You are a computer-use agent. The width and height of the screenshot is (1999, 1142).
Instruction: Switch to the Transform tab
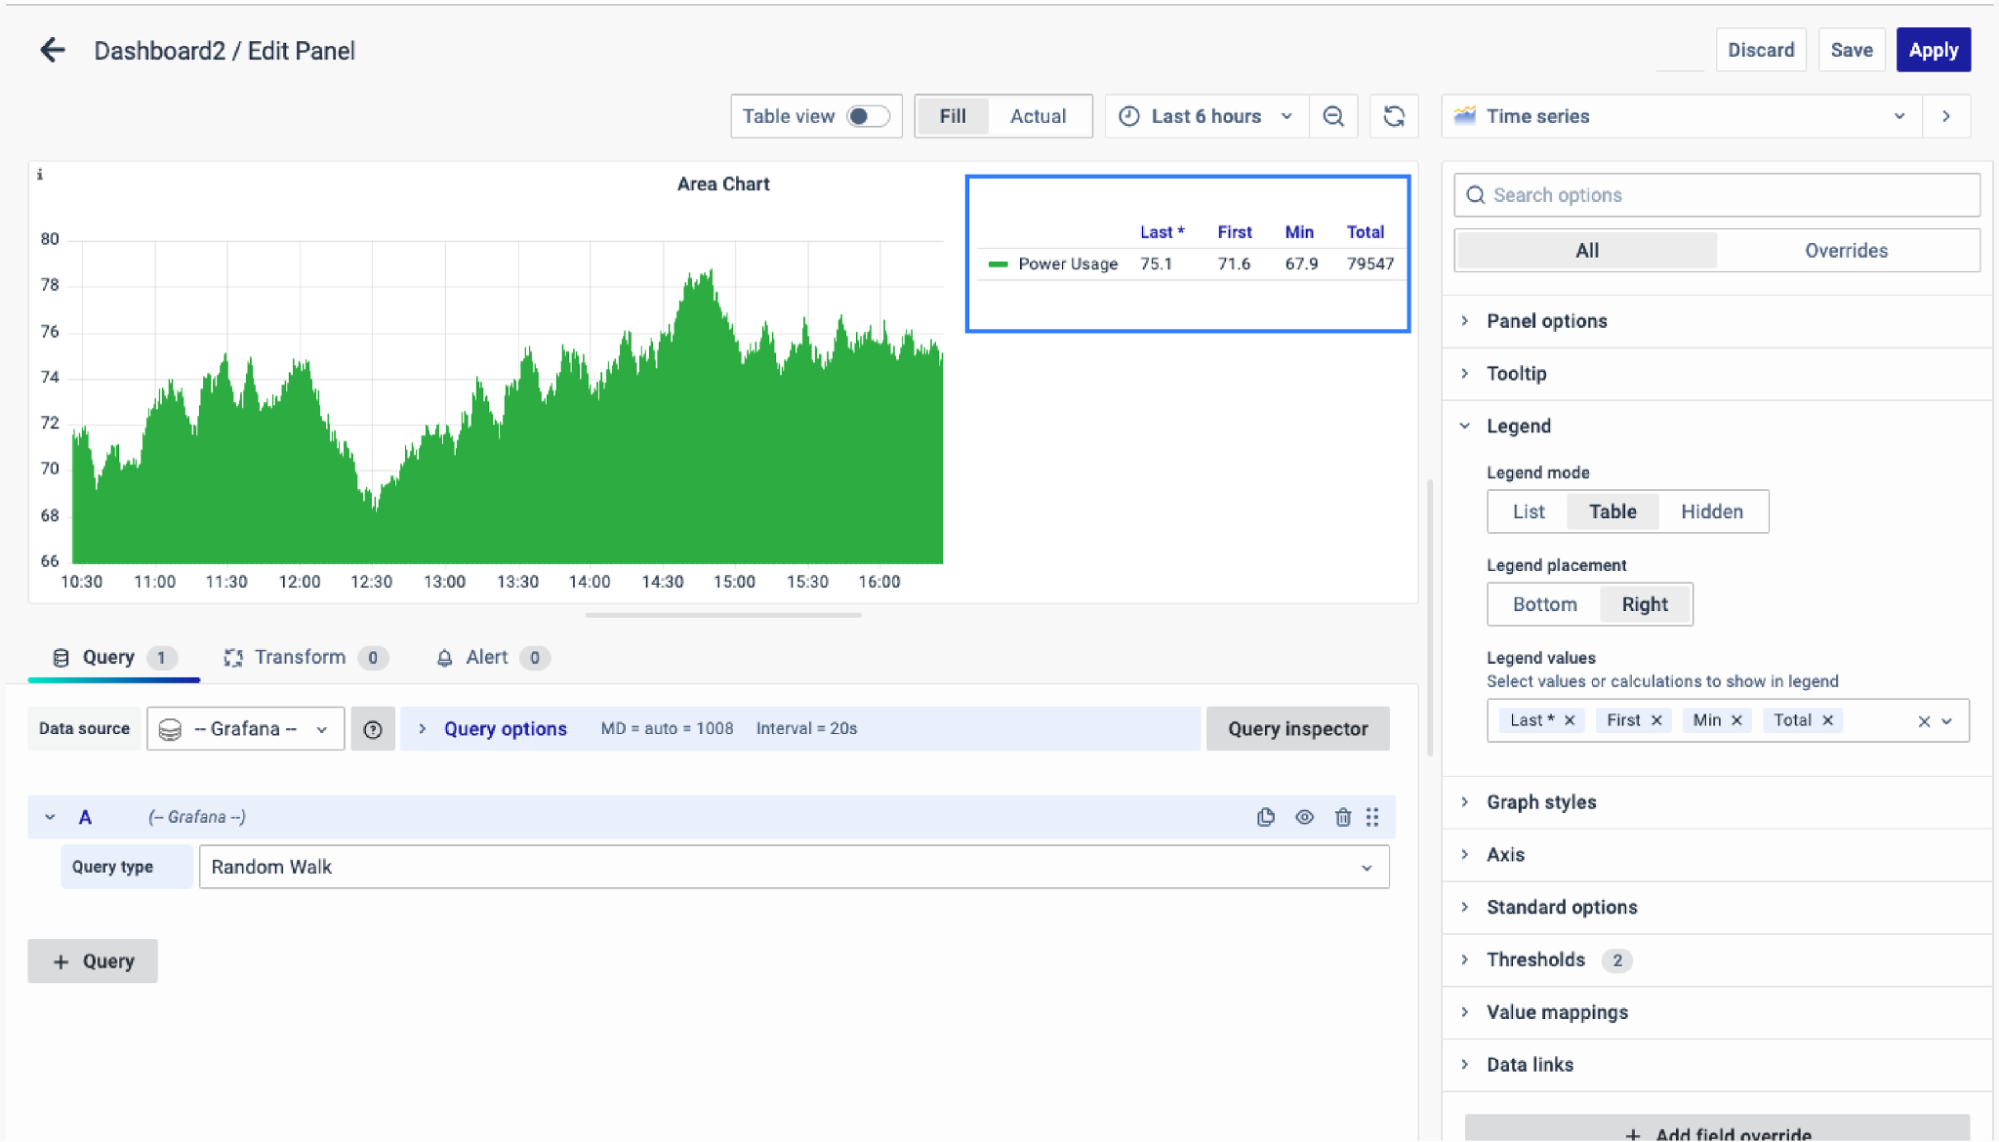[x=299, y=657]
